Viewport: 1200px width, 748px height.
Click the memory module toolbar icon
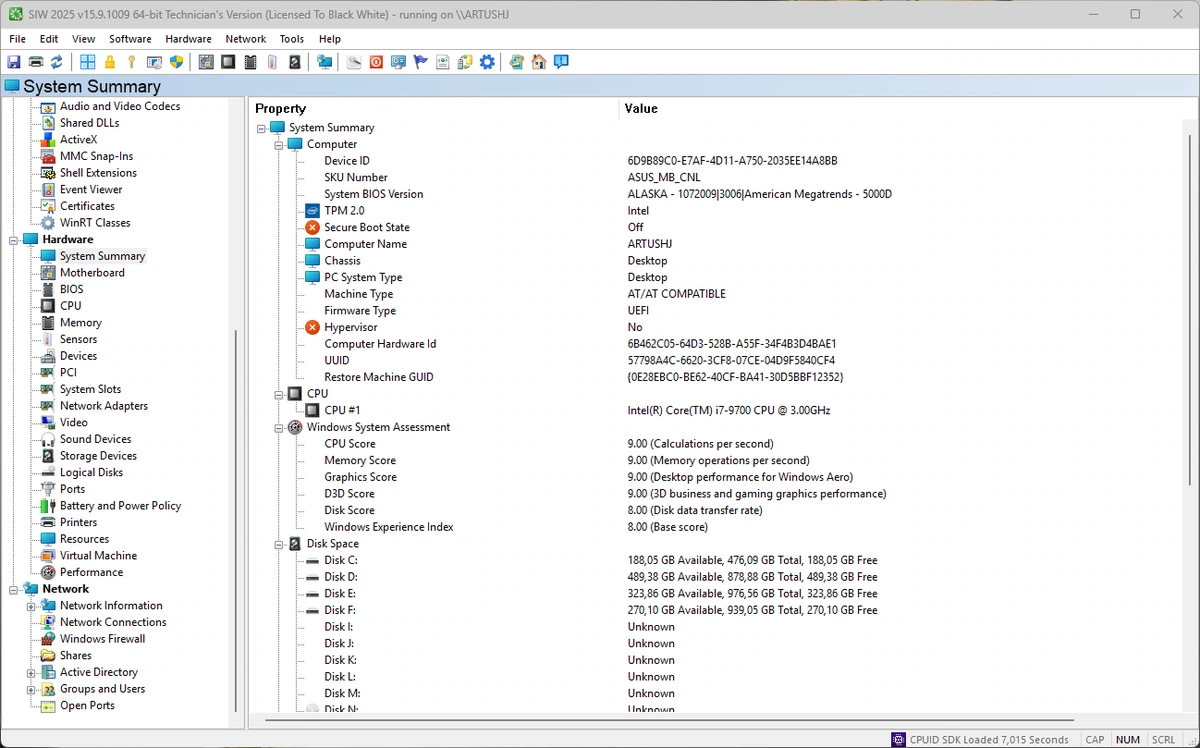(250, 62)
